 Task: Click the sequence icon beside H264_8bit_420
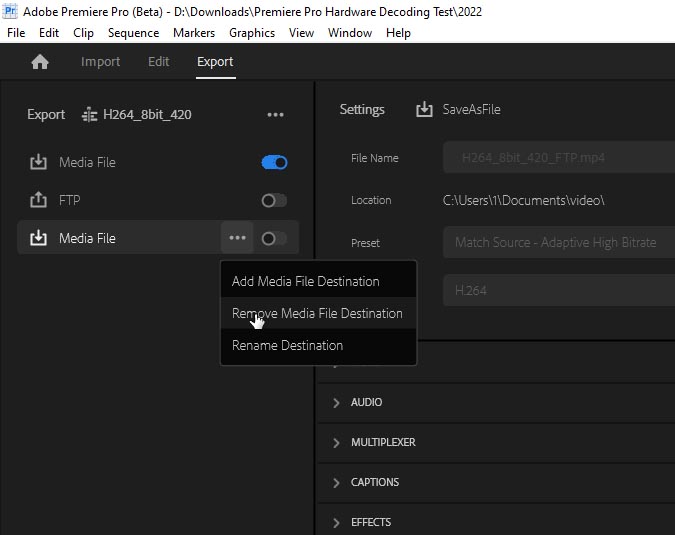tap(90, 115)
